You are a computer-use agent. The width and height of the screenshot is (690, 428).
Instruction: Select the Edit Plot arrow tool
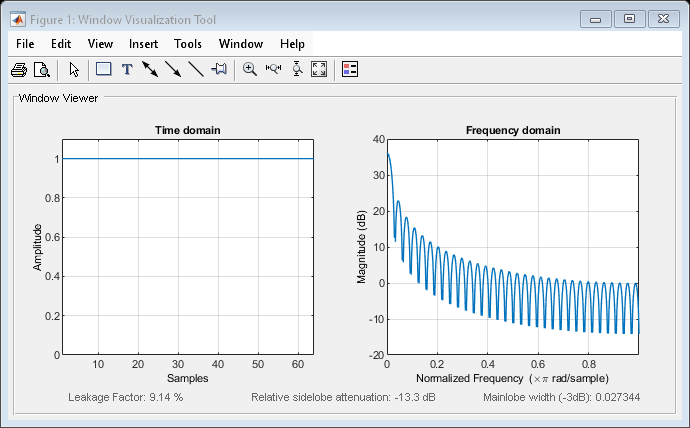coord(74,70)
